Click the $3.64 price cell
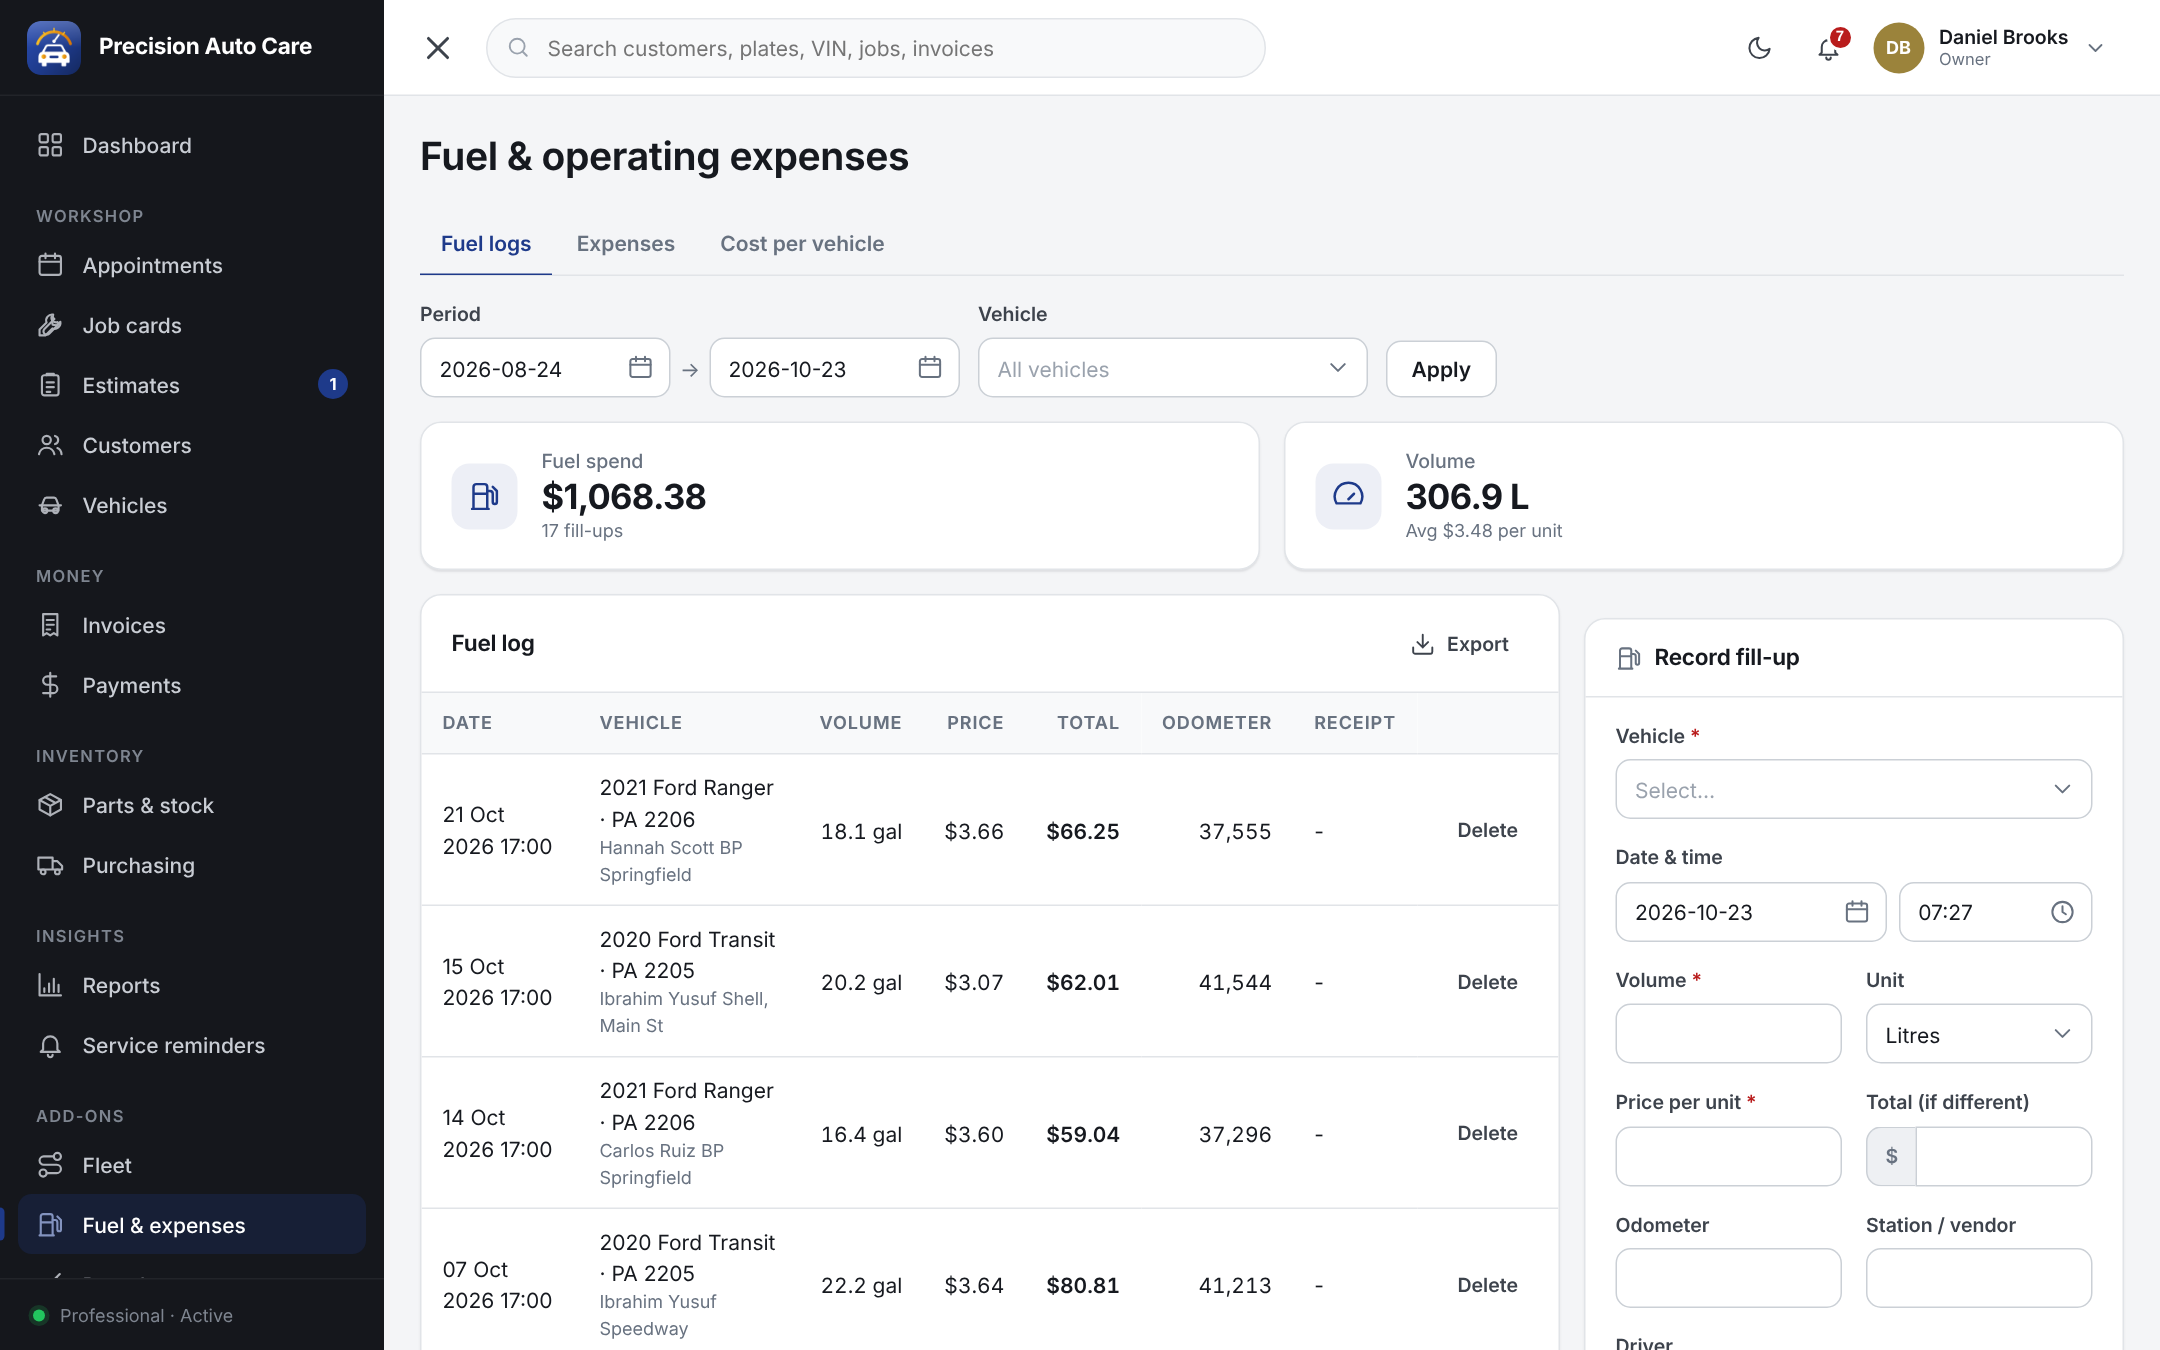This screenshot has height=1350, width=2160. click(974, 1285)
